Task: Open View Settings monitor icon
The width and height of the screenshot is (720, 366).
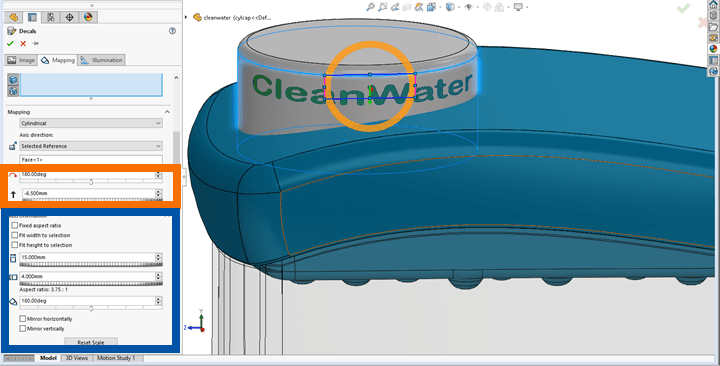Action: [x=518, y=7]
